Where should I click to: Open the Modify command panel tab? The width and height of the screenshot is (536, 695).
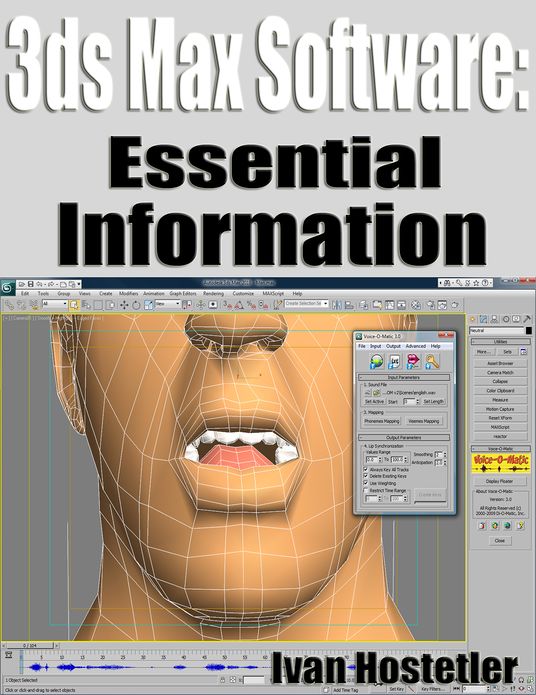(483, 319)
